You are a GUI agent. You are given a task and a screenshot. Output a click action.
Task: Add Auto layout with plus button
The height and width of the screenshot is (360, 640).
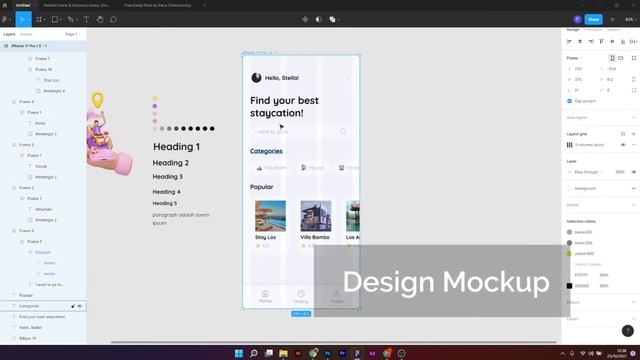click(x=634, y=118)
